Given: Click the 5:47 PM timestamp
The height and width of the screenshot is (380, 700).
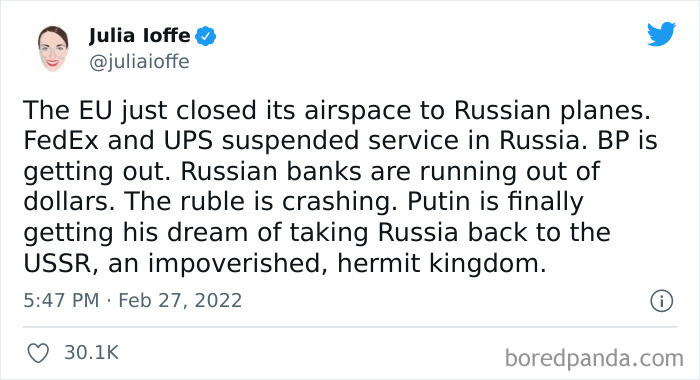Looking at the screenshot, I should (x=61, y=300).
